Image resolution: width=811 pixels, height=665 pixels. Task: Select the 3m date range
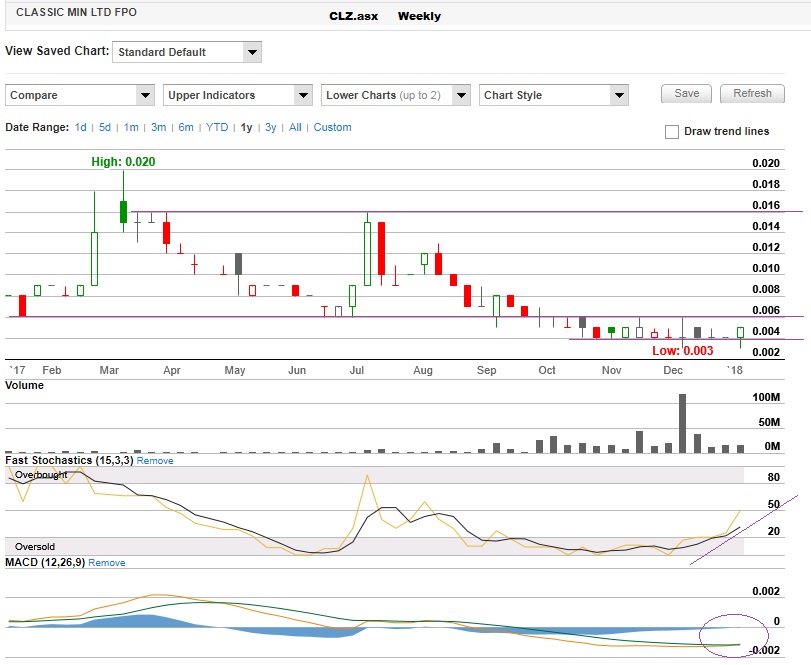(158, 127)
